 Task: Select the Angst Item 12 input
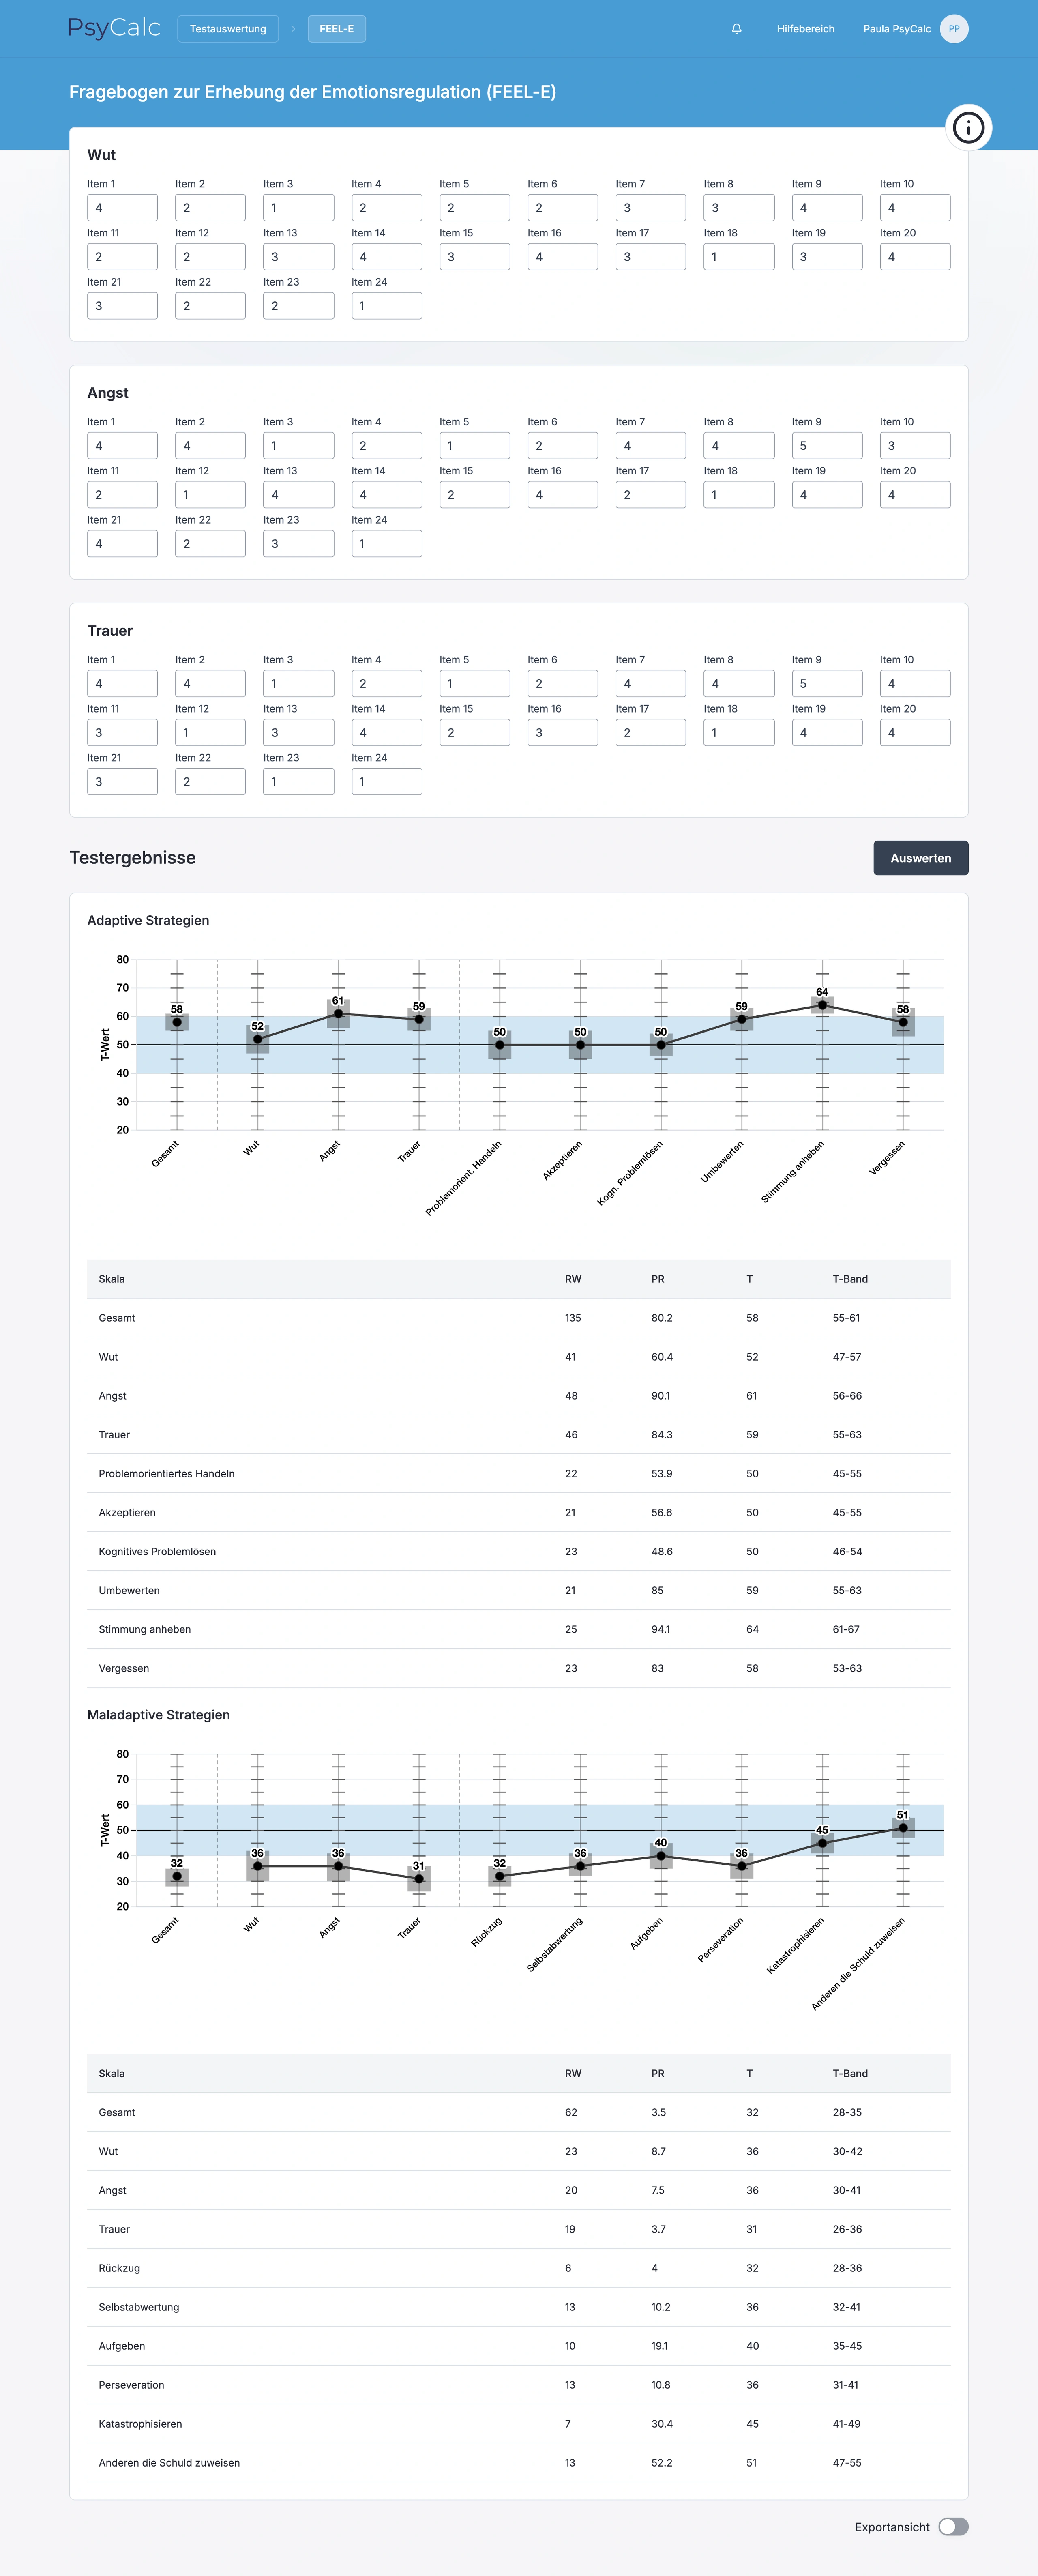pos(210,495)
